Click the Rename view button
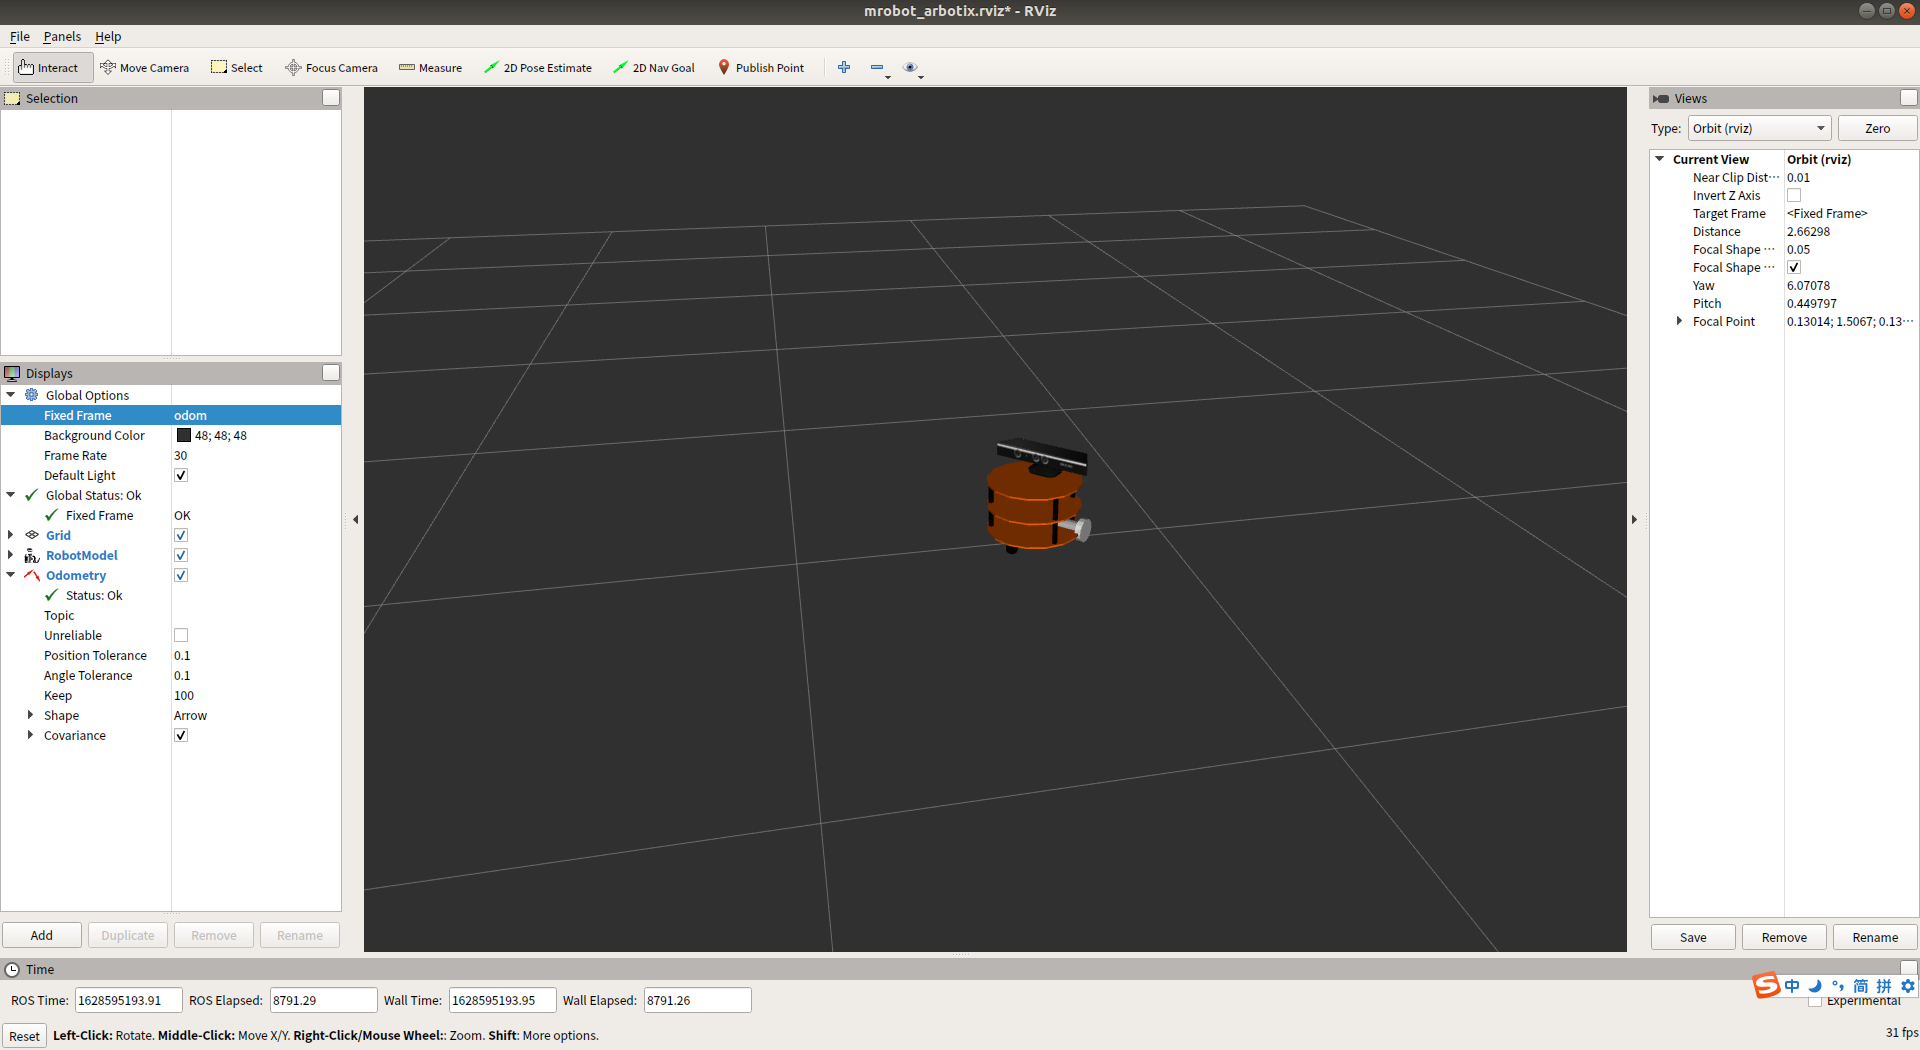Screen dimensions: 1920x1050 coord(1875,937)
